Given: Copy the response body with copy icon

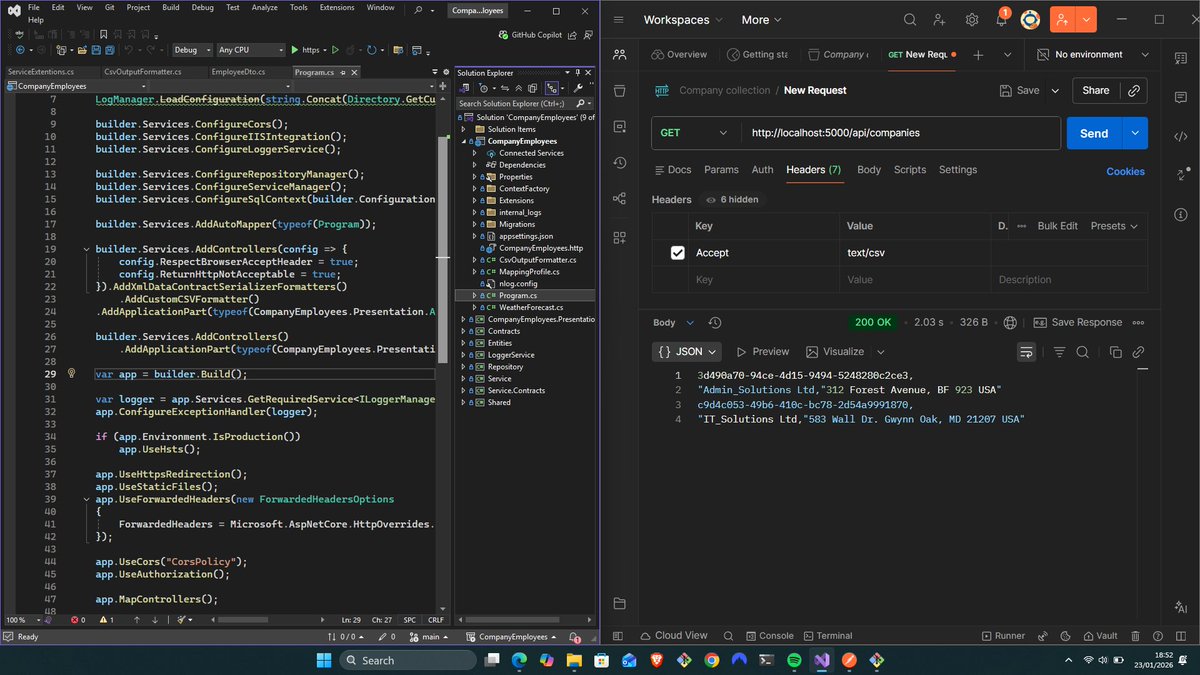Looking at the screenshot, I should pyautogui.click(x=1115, y=352).
